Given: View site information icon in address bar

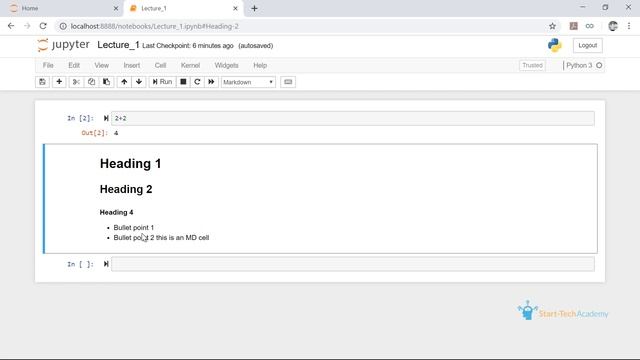Looking at the screenshot, I should pyautogui.click(x=63, y=26).
